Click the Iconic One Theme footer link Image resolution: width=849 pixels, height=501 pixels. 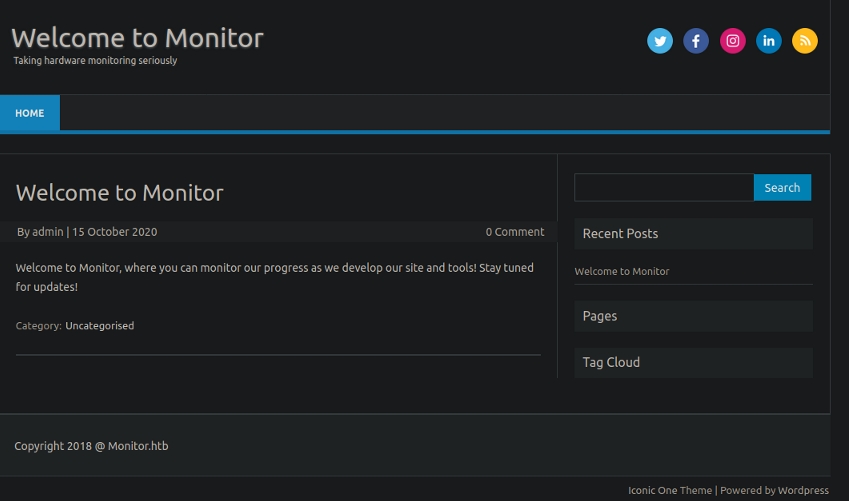tap(670, 491)
